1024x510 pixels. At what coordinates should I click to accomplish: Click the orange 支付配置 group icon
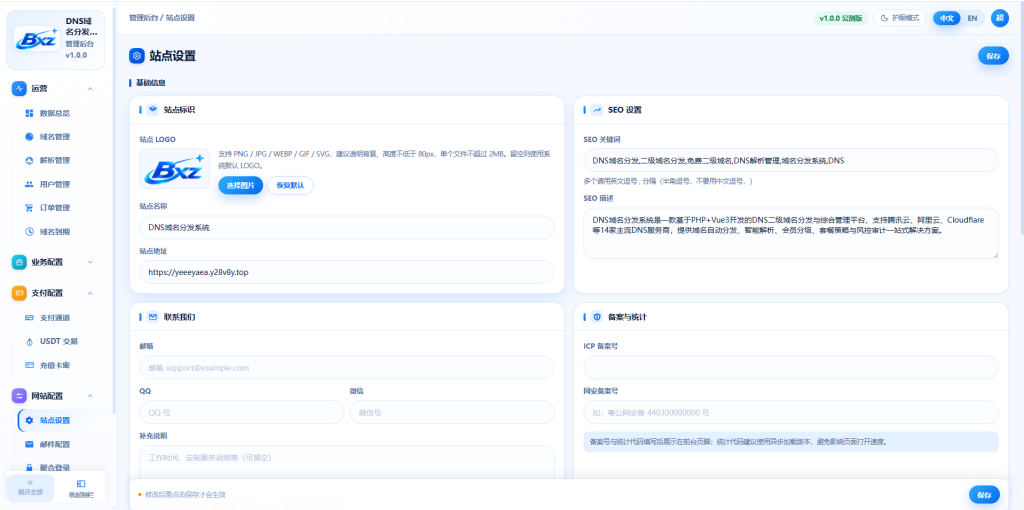(x=20, y=293)
